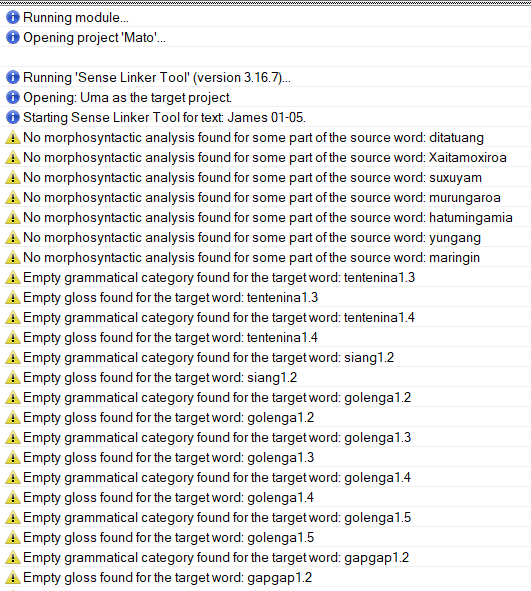
Task: Select 'Running Sense Linker Tool (version 3.16.7)' text
Action: click(x=157, y=77)
